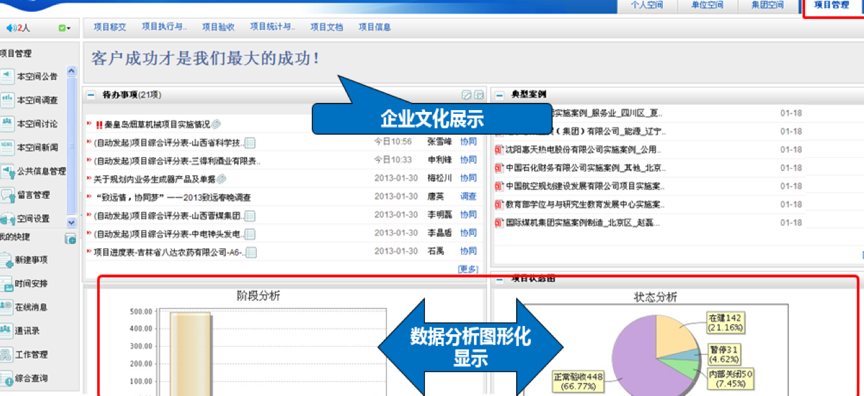Click the 工作管理 shortcut icon

(6, 355)
